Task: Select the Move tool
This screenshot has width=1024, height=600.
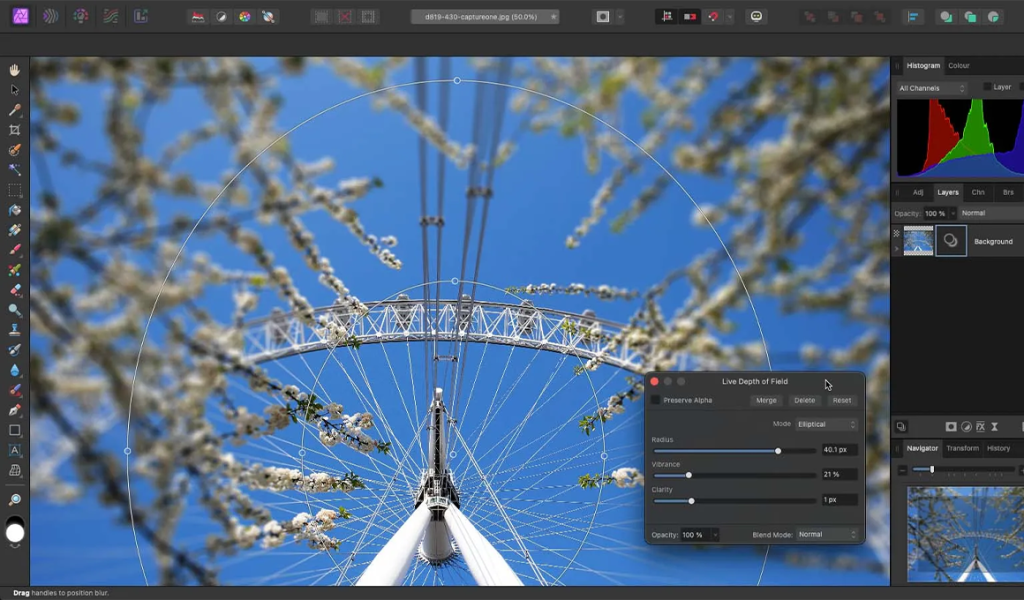Action: [x=14, y=90]
